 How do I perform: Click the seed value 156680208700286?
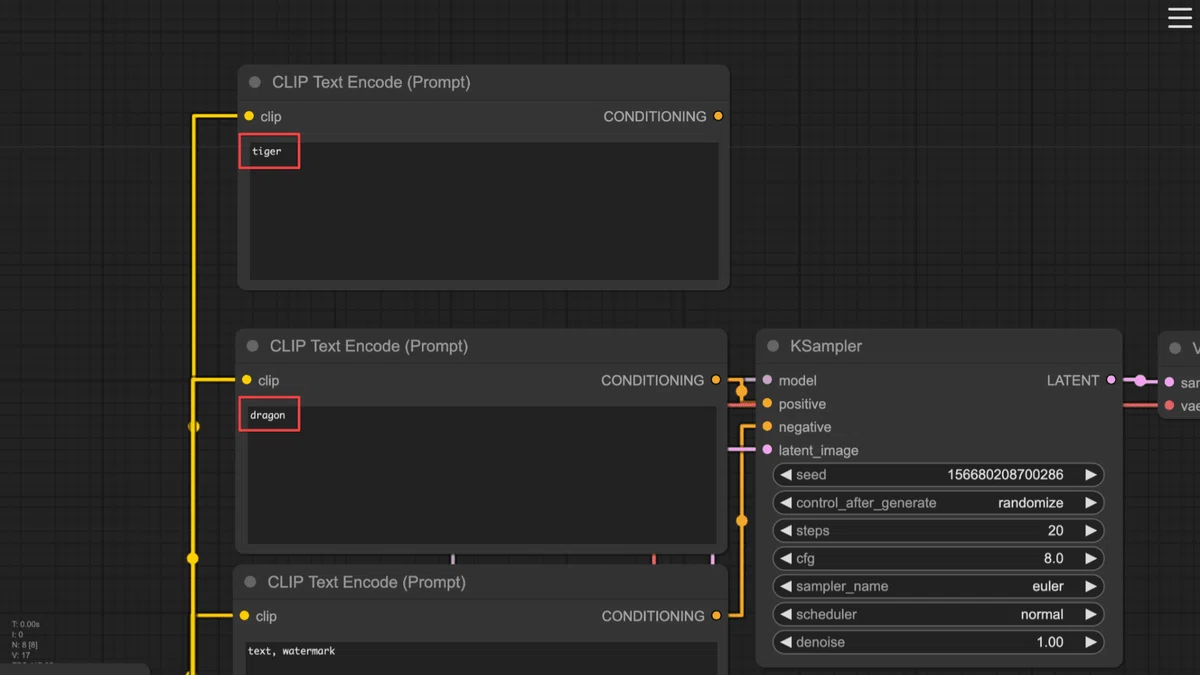(x=1005, y=475)
